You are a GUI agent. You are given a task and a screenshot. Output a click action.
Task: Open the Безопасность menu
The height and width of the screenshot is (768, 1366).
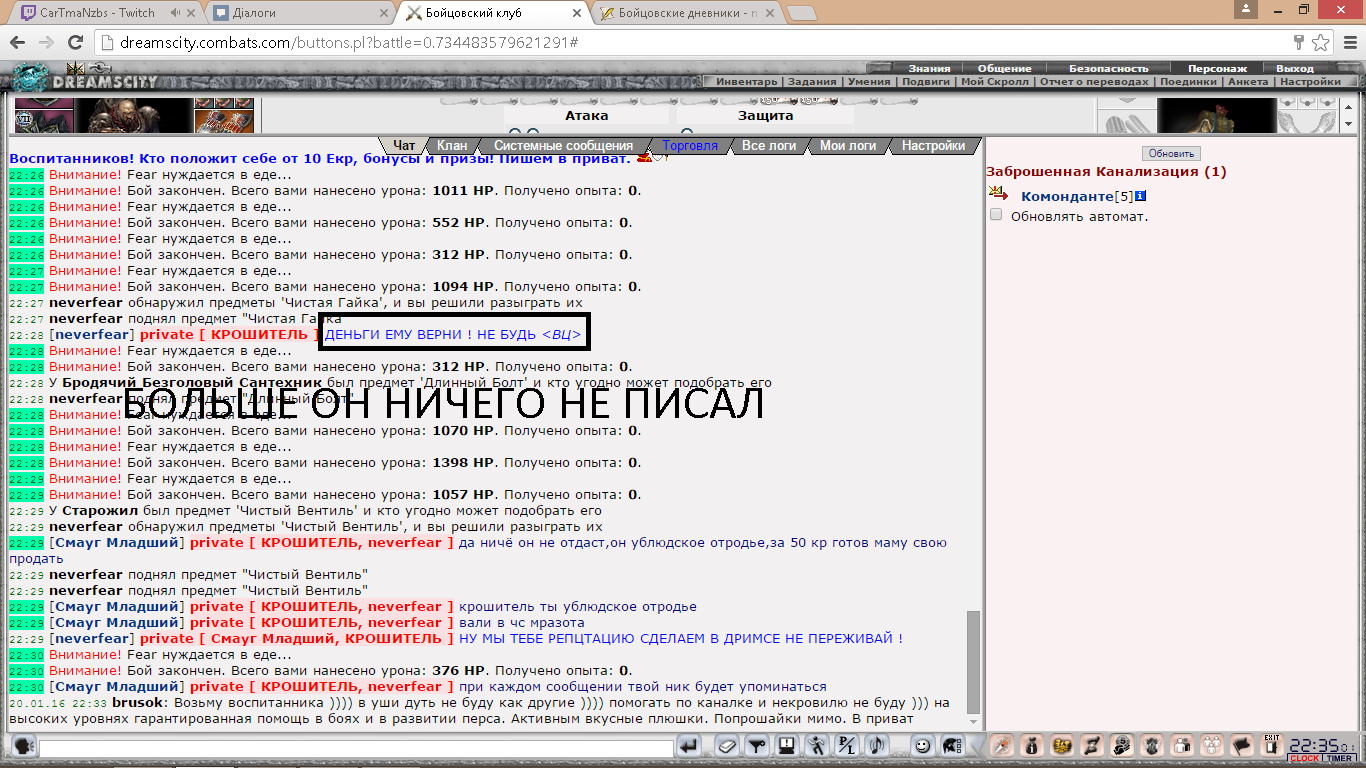point(1107,69)
